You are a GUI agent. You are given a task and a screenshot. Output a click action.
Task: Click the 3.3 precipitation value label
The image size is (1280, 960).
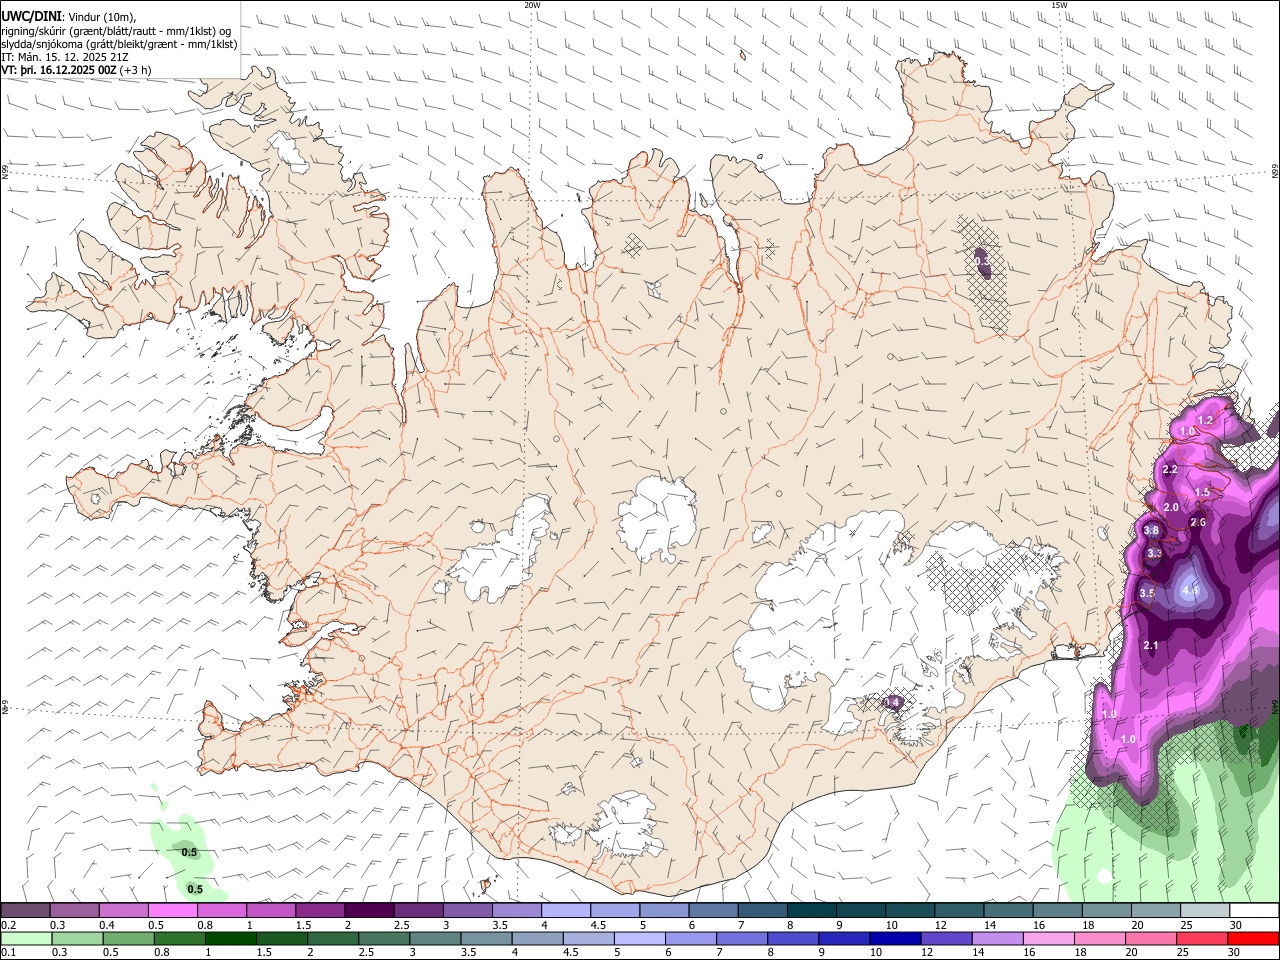[1155, 553]
